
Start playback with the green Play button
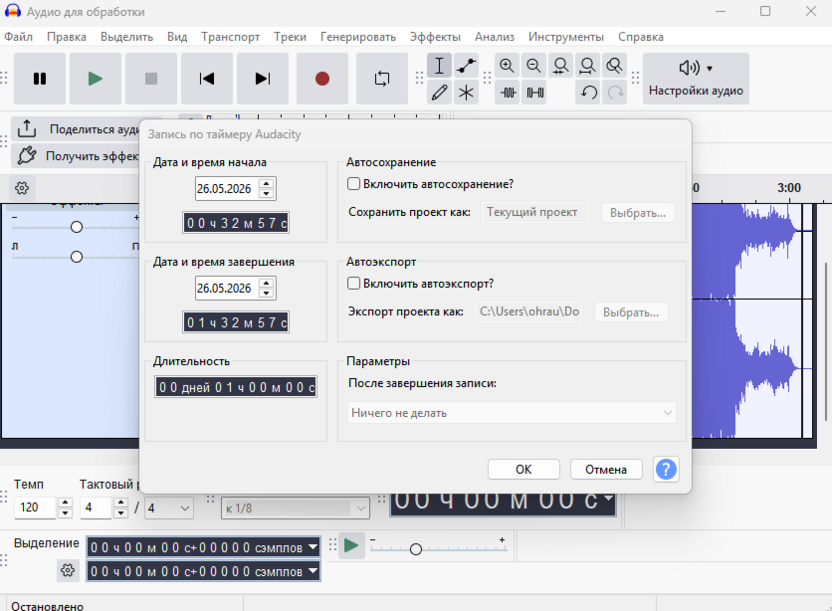(96, 78)
